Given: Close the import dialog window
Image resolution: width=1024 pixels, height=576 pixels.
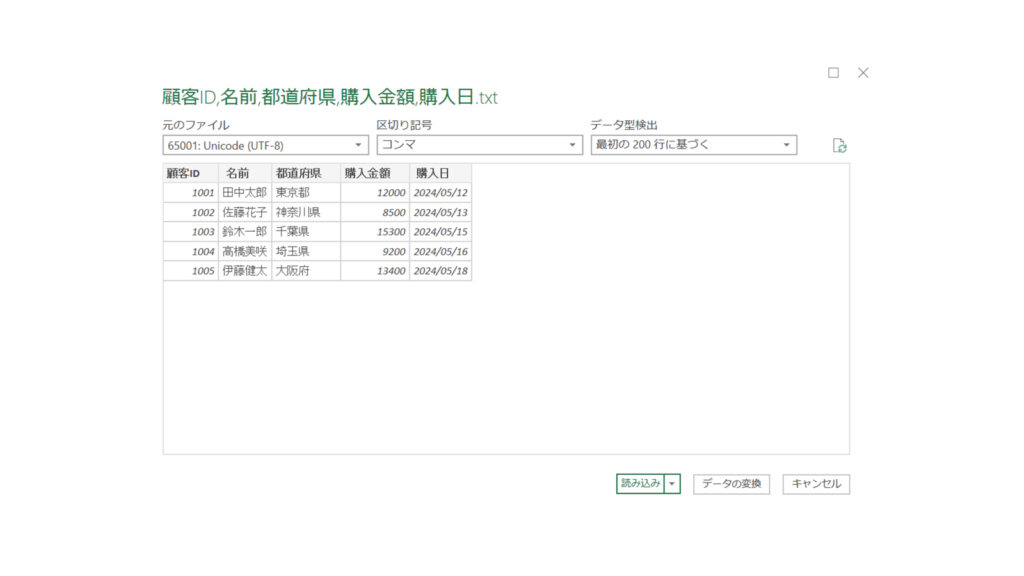Looking at the screenshot, I should pyautogui.click(x=863, y=73).
